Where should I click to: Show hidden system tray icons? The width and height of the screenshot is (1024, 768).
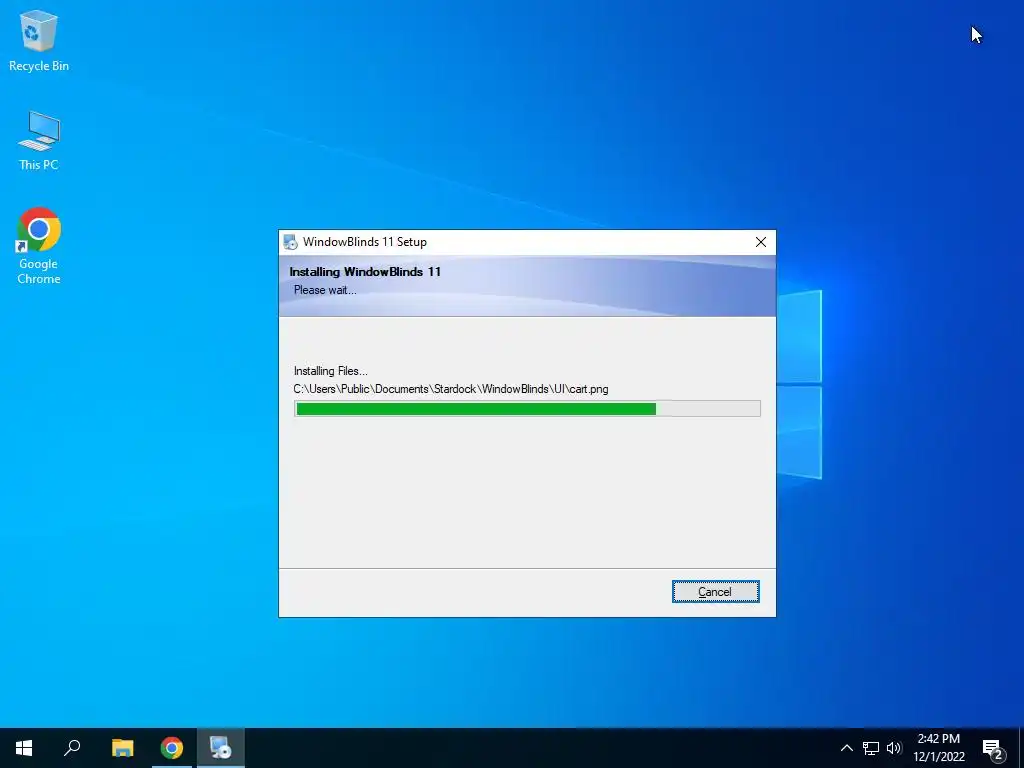coord(846,748)
